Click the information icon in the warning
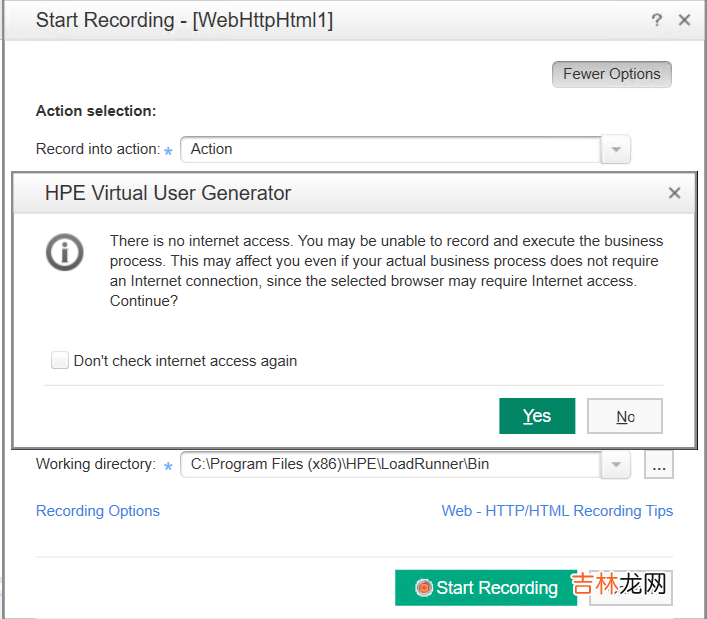The image size is (707, 619). tap(65, 252)
